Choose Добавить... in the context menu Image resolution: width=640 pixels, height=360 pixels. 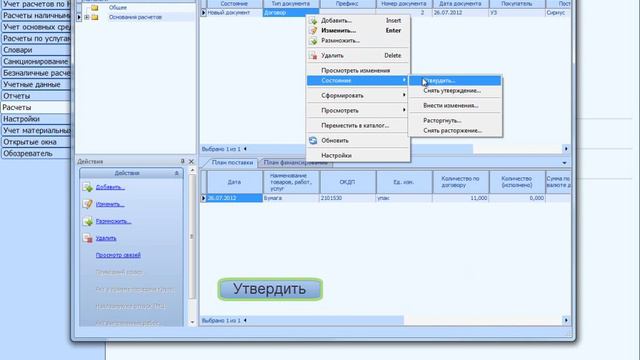click(x=358, y=20)
